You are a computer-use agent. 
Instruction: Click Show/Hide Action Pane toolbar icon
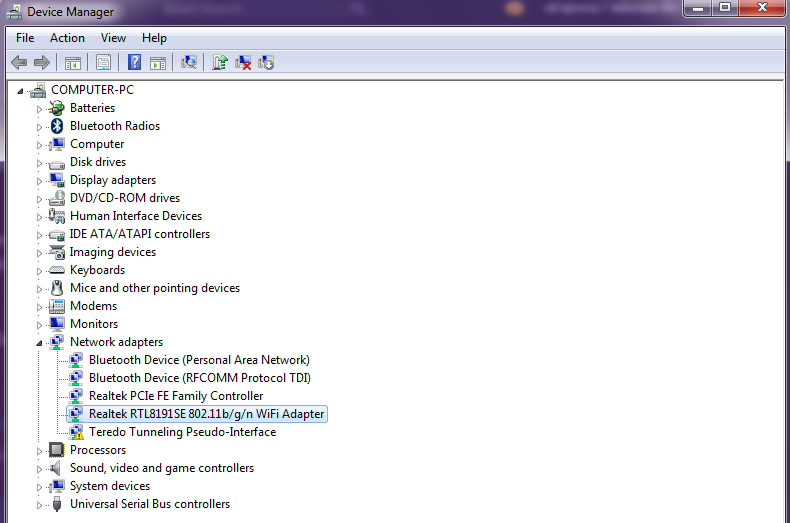(158, 63)
